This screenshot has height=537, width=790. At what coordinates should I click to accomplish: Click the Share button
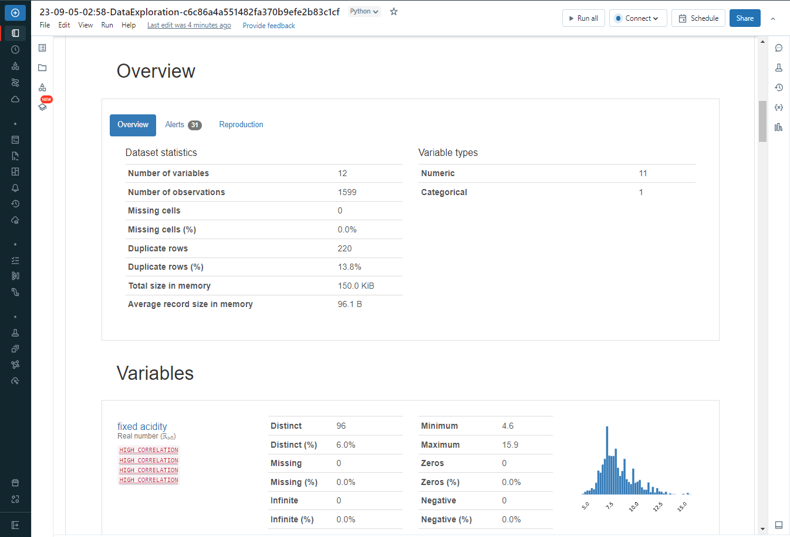tap(744, 18)
